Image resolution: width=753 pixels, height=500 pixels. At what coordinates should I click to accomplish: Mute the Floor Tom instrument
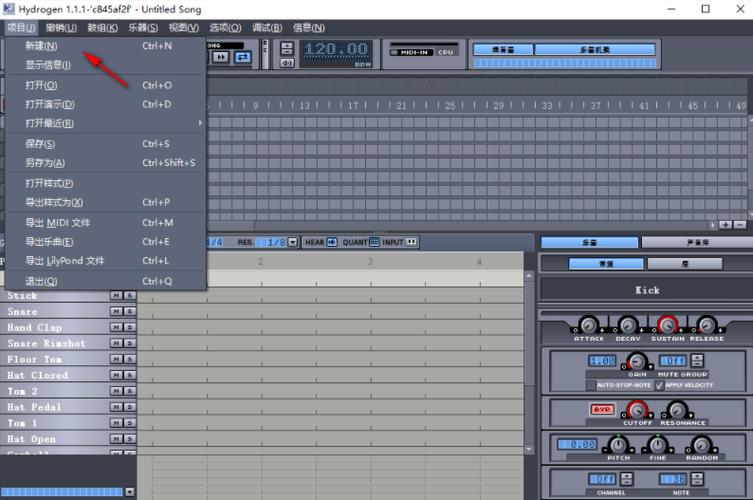116,359
